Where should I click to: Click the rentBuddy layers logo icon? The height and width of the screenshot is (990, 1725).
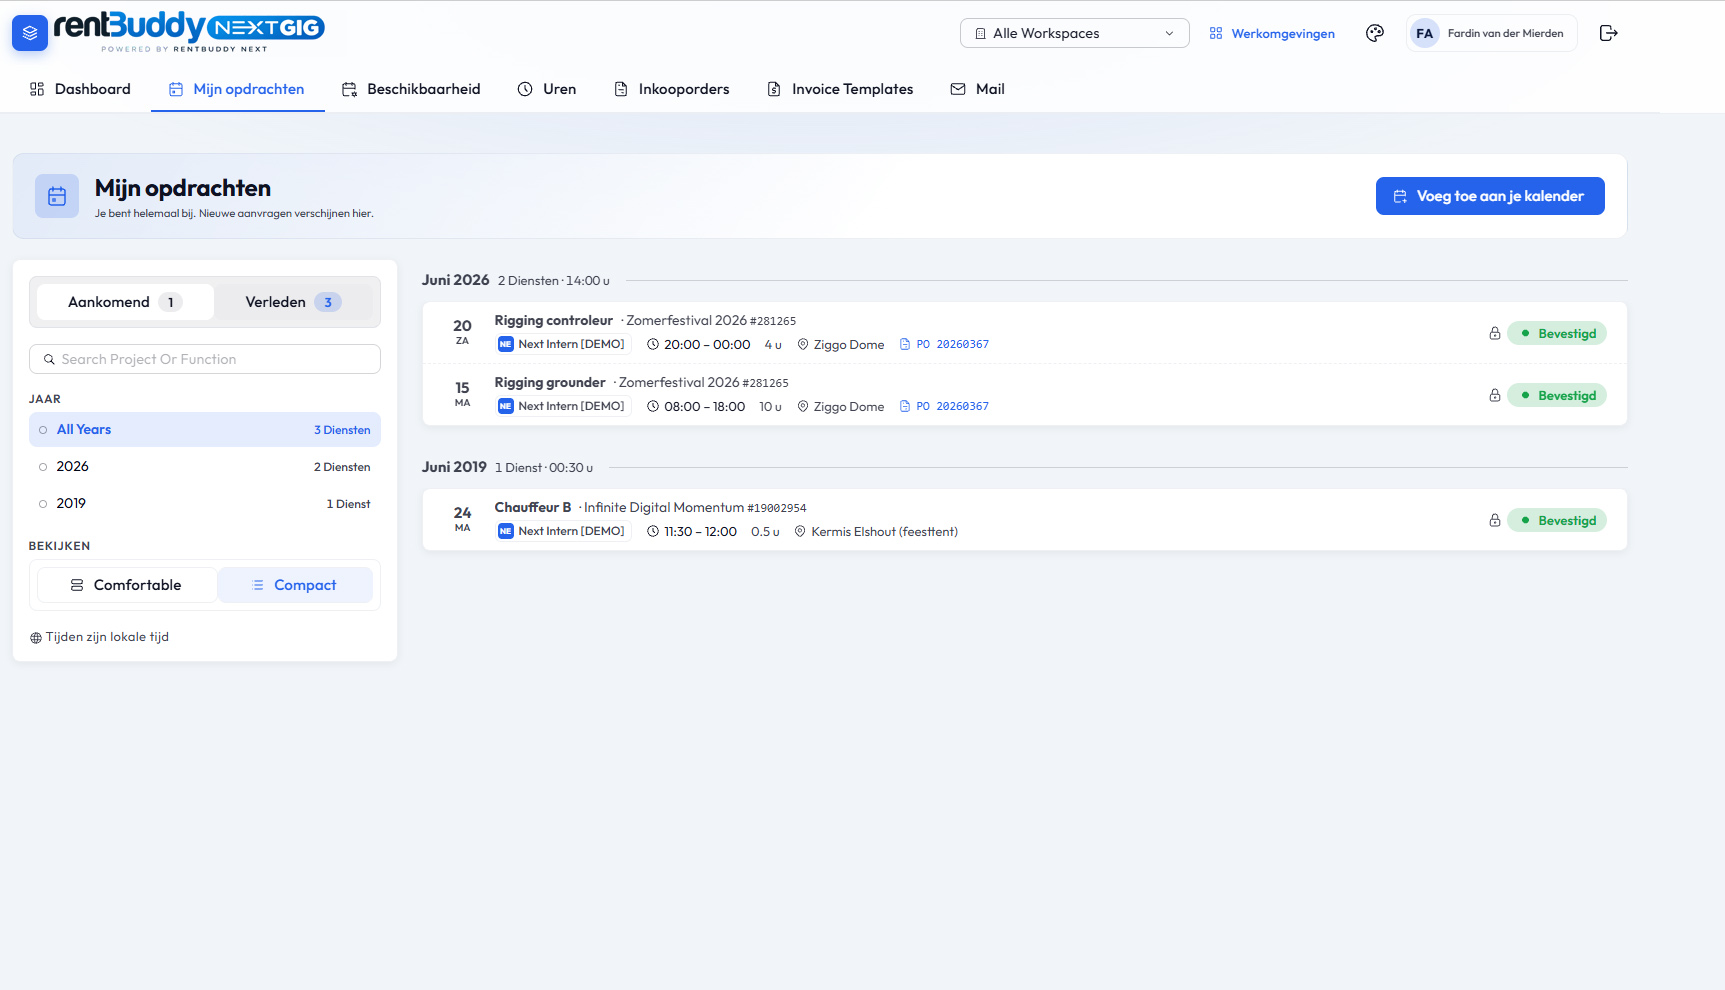(30, 33)
